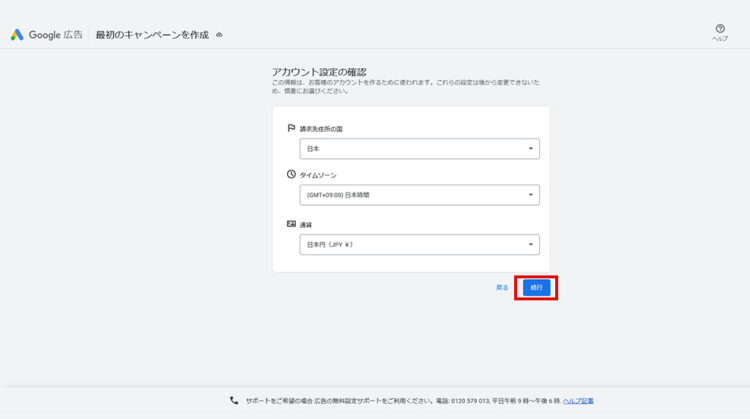The width and height of the screenshot is (750, 419).
Task: Click the arrow on the country dropdown
Action: [x=530, y=149]
